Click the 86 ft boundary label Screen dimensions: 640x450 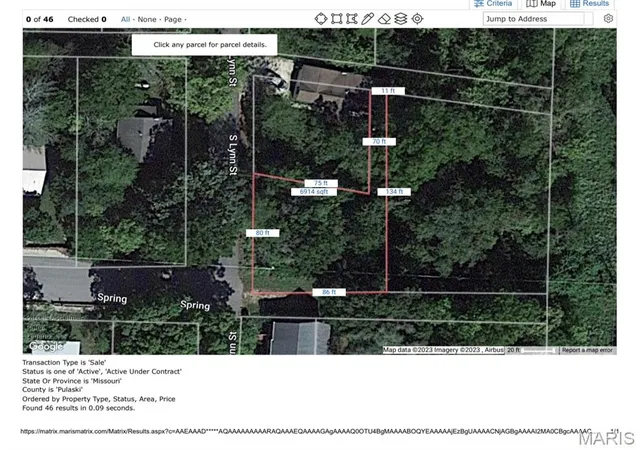(x=329, y=292)
